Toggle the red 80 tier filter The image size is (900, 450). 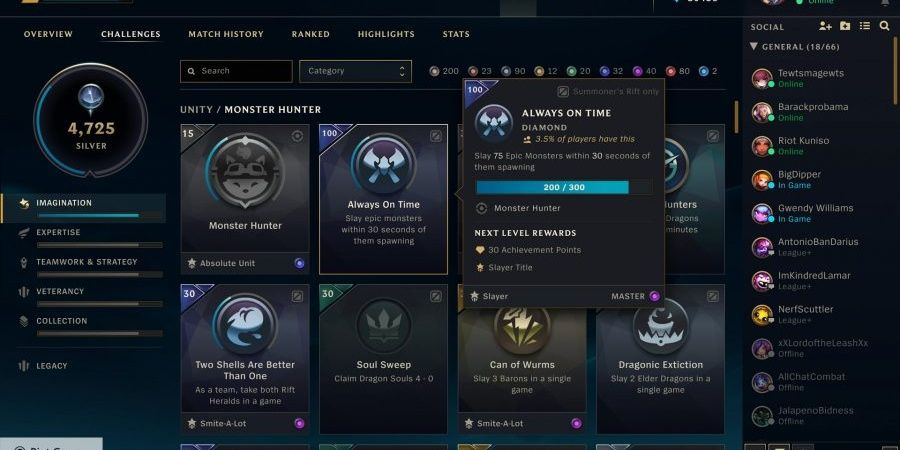(x=678, y=71)
